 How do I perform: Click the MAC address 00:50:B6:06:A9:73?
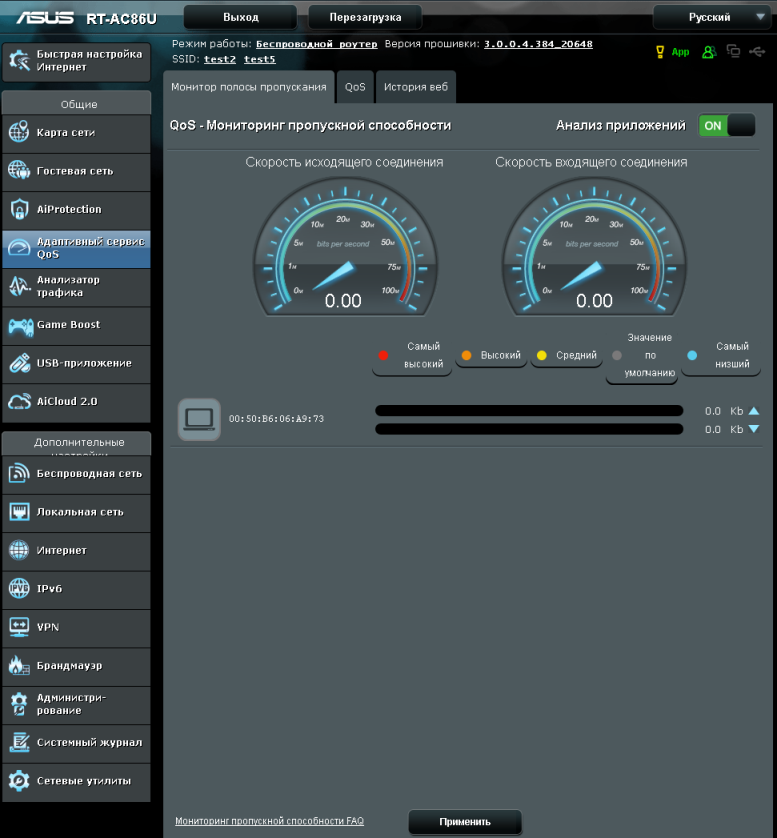coord(276,418)
